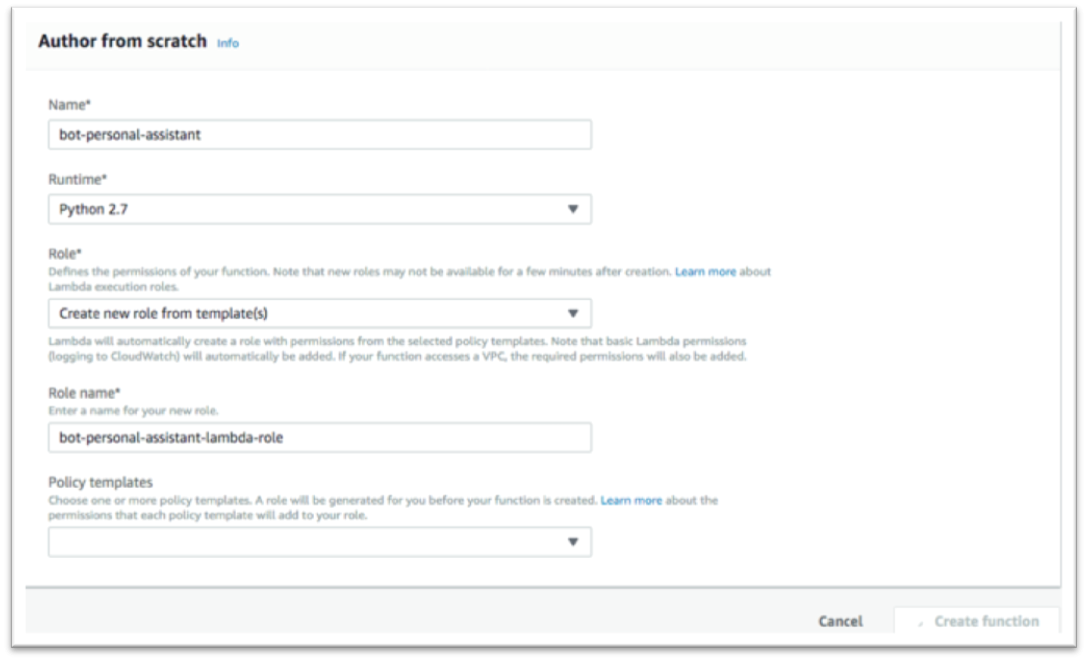Click the Role label
Viewport: 1087px width, 660px height.
coord(64,254)
